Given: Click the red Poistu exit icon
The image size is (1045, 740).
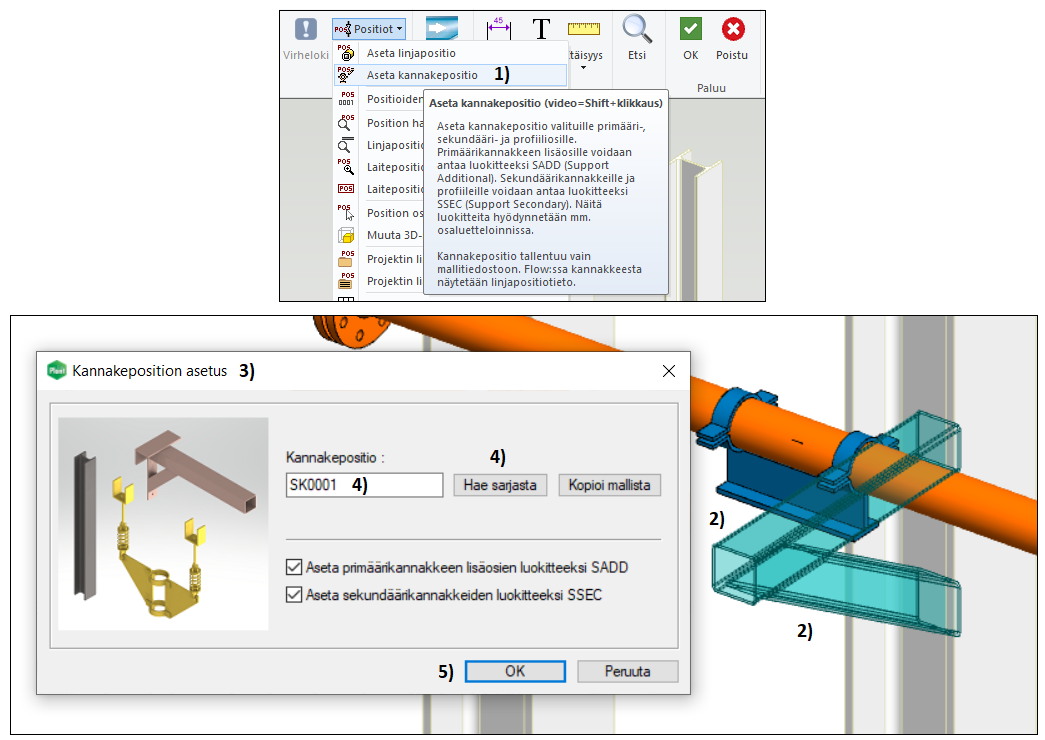Looking at the screenshot, I should tap(733, 30).
